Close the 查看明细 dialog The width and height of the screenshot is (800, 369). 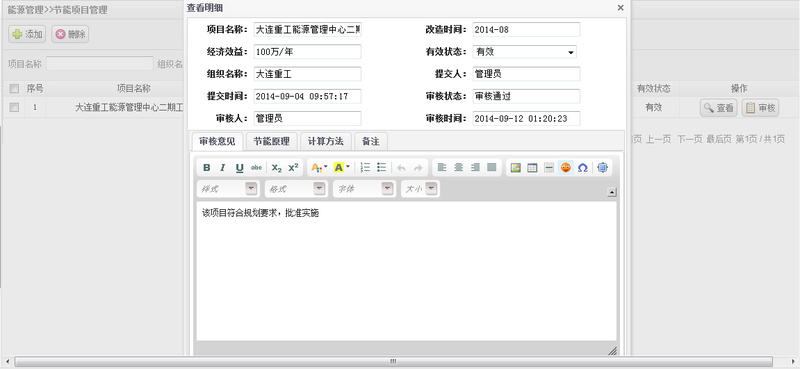tap(620, 8)
